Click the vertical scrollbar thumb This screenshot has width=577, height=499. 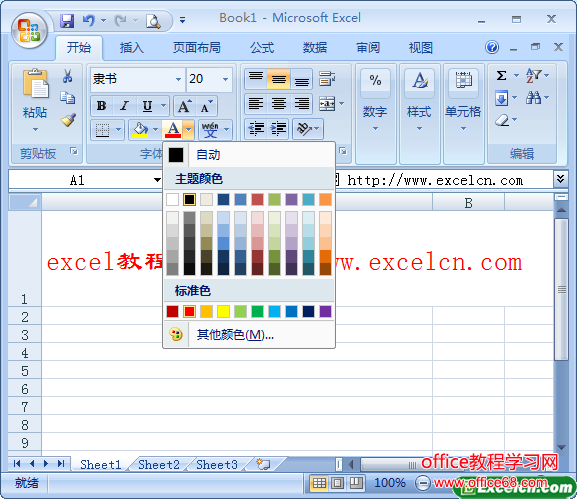[561, 289]
